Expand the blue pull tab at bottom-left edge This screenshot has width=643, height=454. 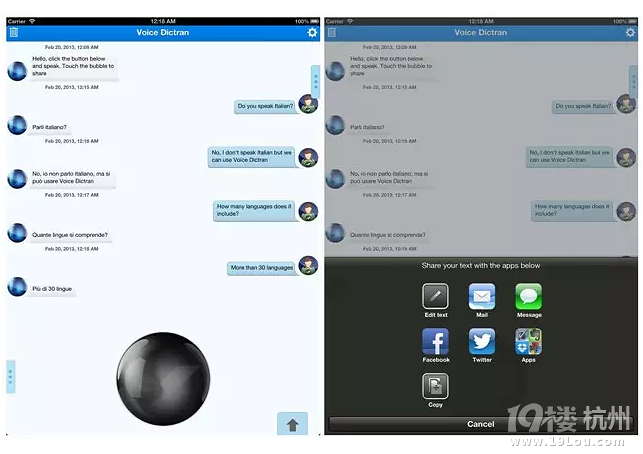coord(10,376)
